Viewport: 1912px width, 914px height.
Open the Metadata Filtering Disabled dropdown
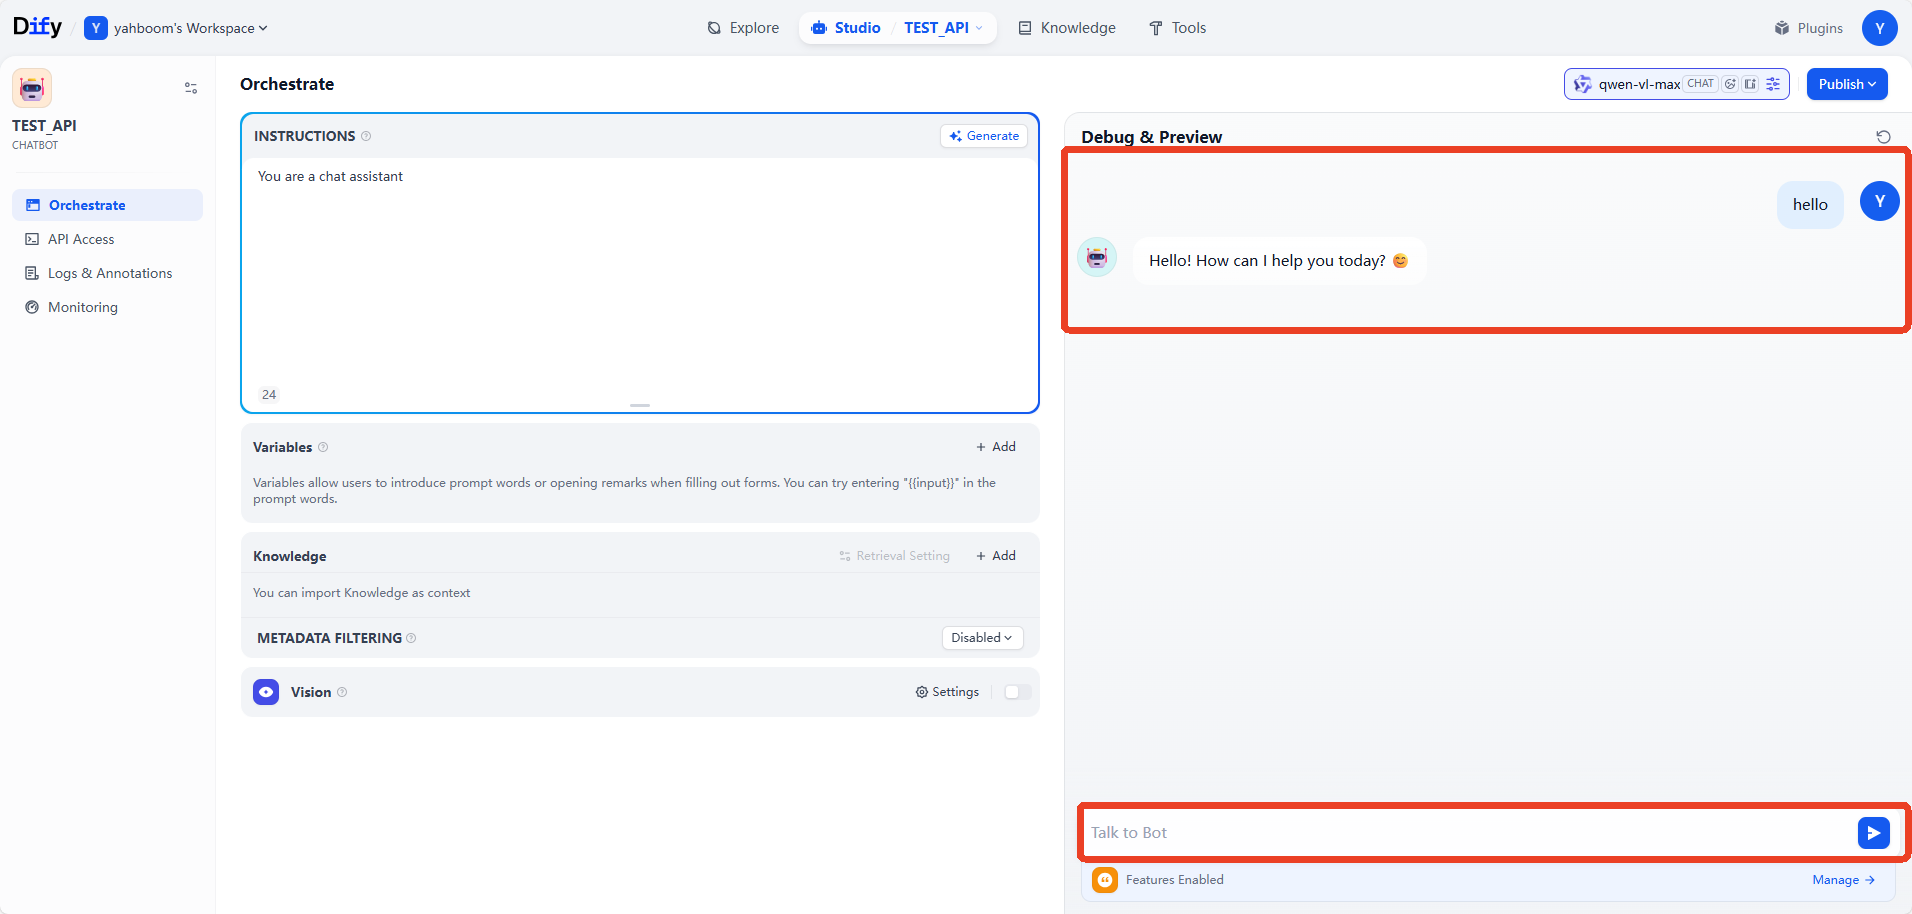[x=982, y=638]
